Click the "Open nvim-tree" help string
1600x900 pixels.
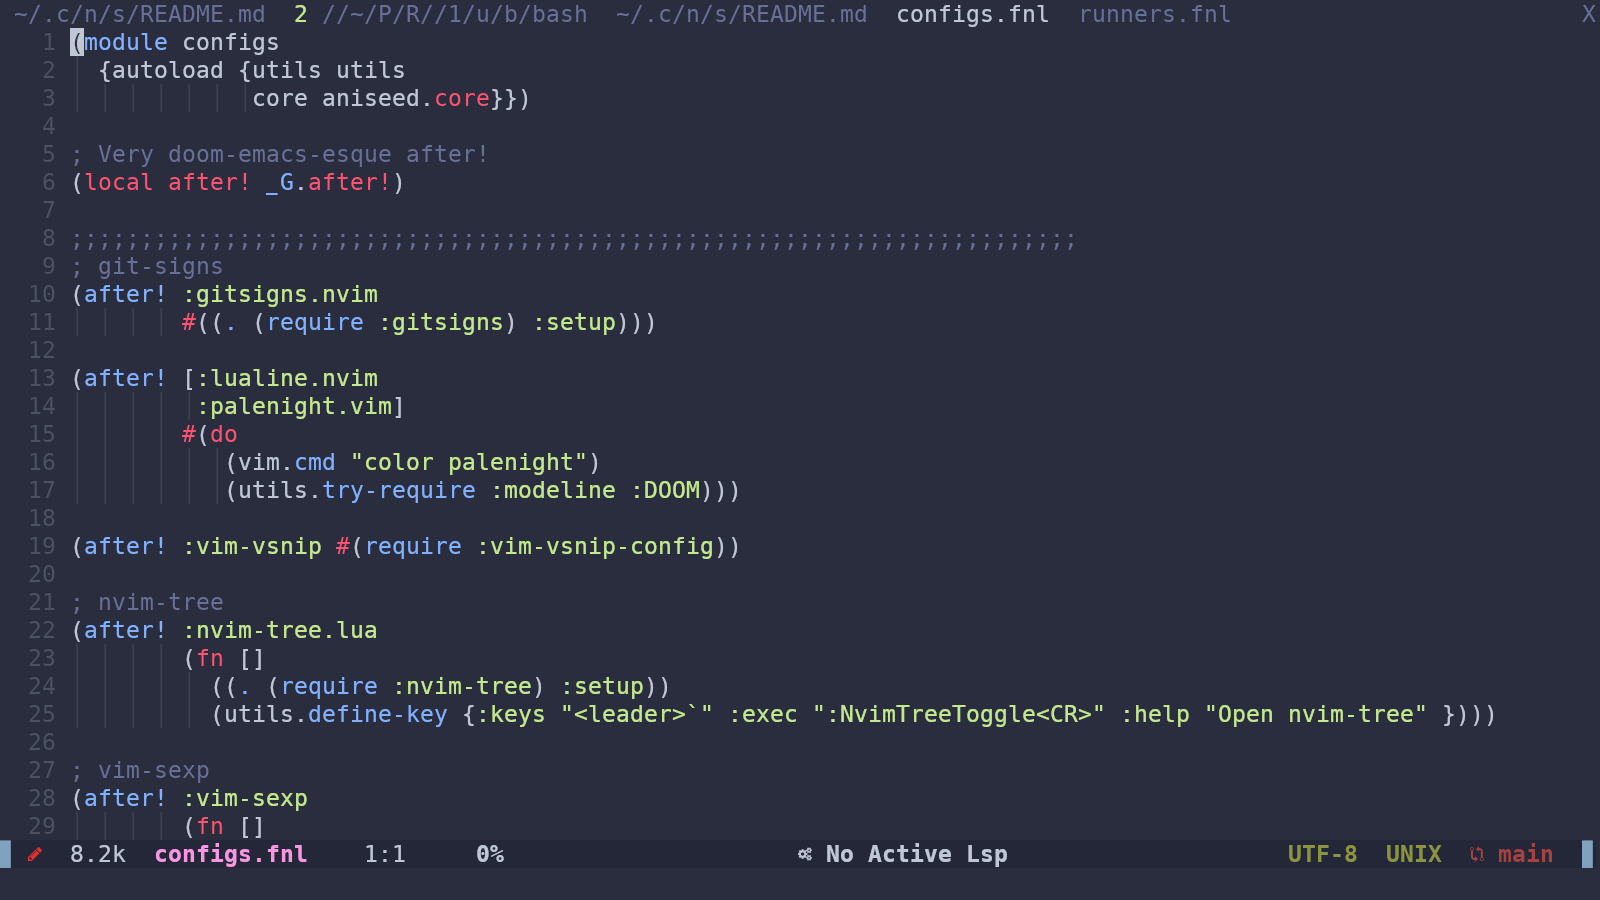(1316, 714)
